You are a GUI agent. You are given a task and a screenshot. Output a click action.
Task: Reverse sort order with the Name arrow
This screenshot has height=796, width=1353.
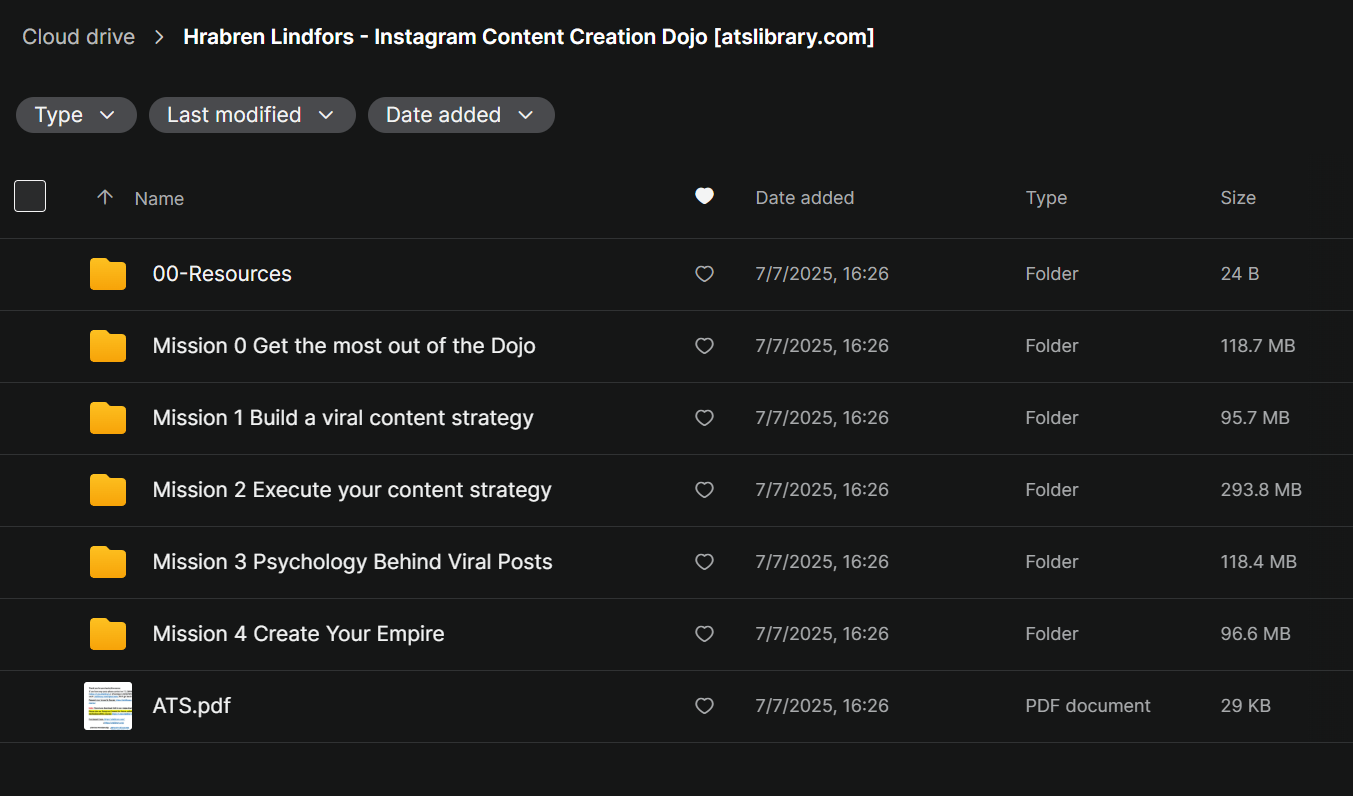[x=105, y=198]
